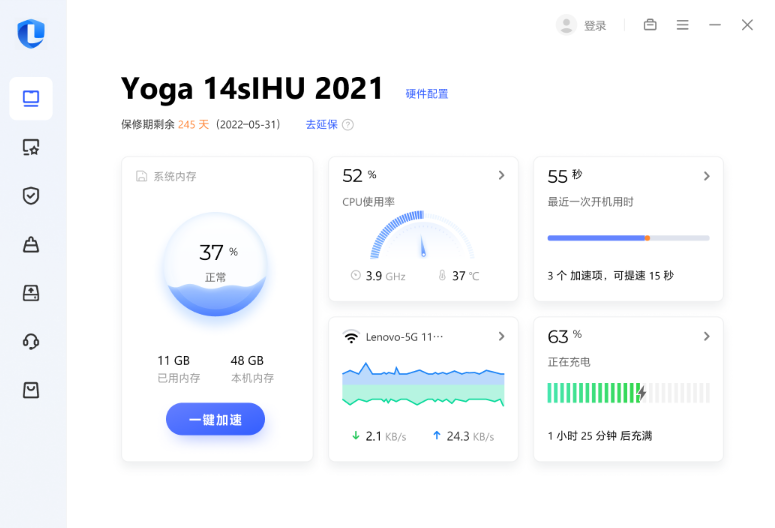Click the 63 % battery value
Screen dimensions: 775x528
click(565, 337)
